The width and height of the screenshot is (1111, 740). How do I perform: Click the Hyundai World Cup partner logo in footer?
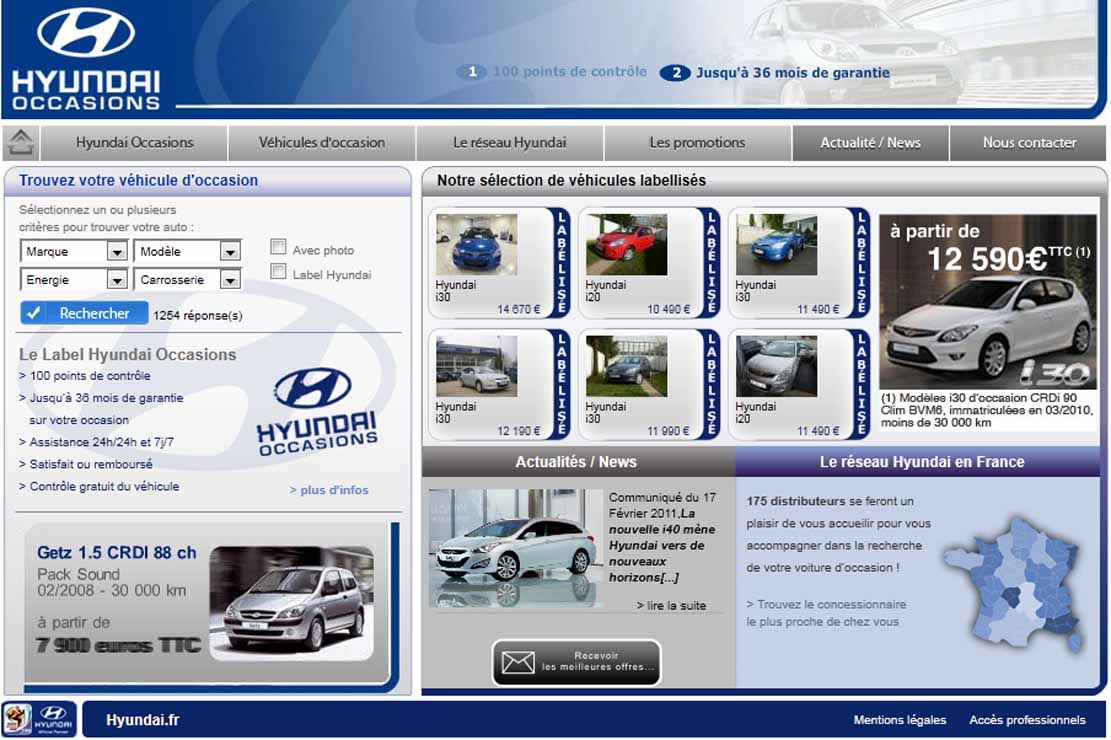(x=38, y=719)
